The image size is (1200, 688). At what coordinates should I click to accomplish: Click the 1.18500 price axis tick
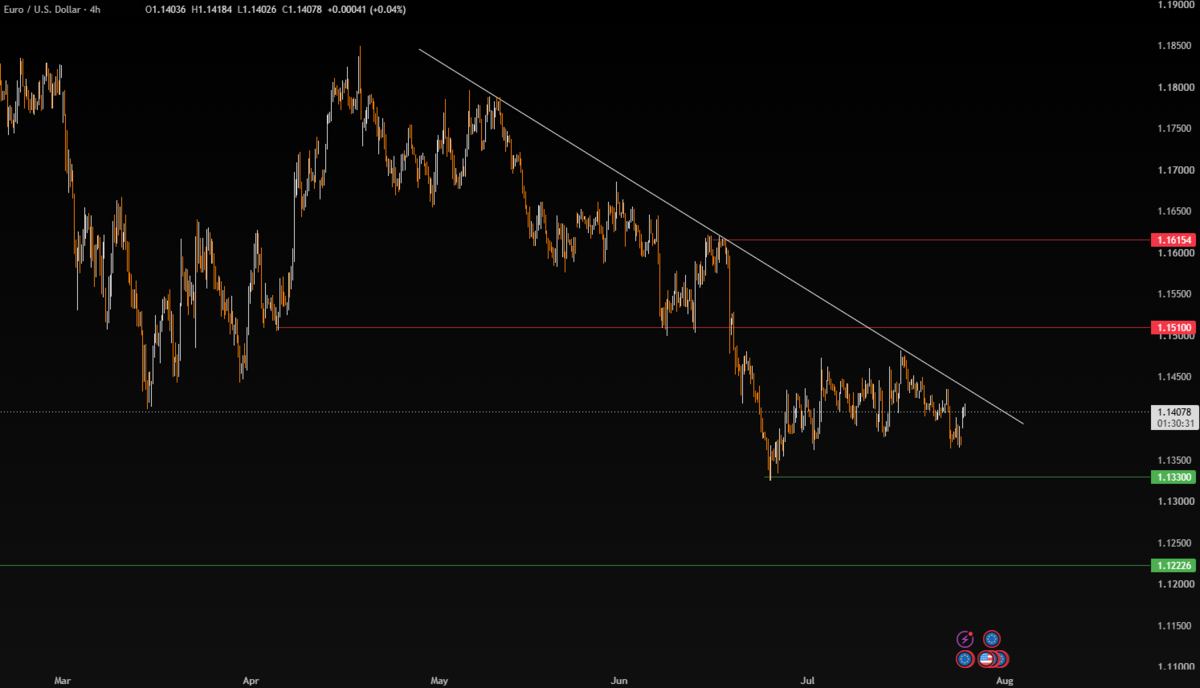click(x=1172, y=45)
